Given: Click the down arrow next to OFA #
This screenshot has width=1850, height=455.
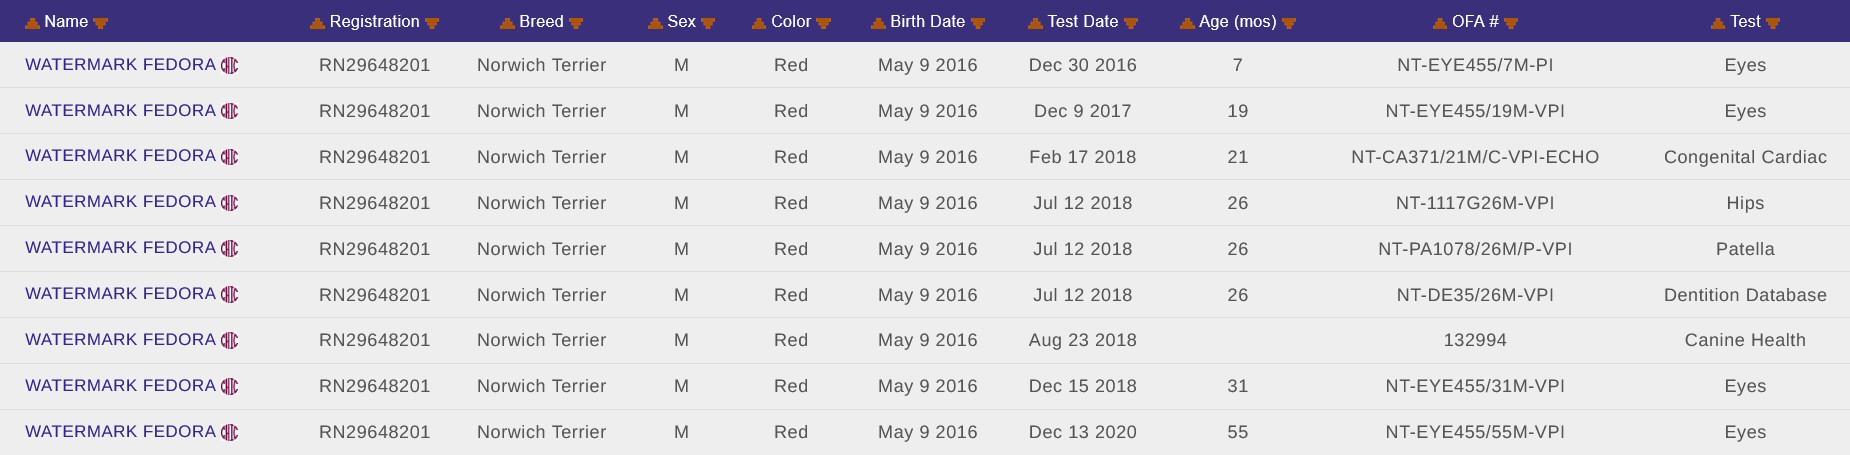Looking at the screenshot, I should tap(1511, 23).
